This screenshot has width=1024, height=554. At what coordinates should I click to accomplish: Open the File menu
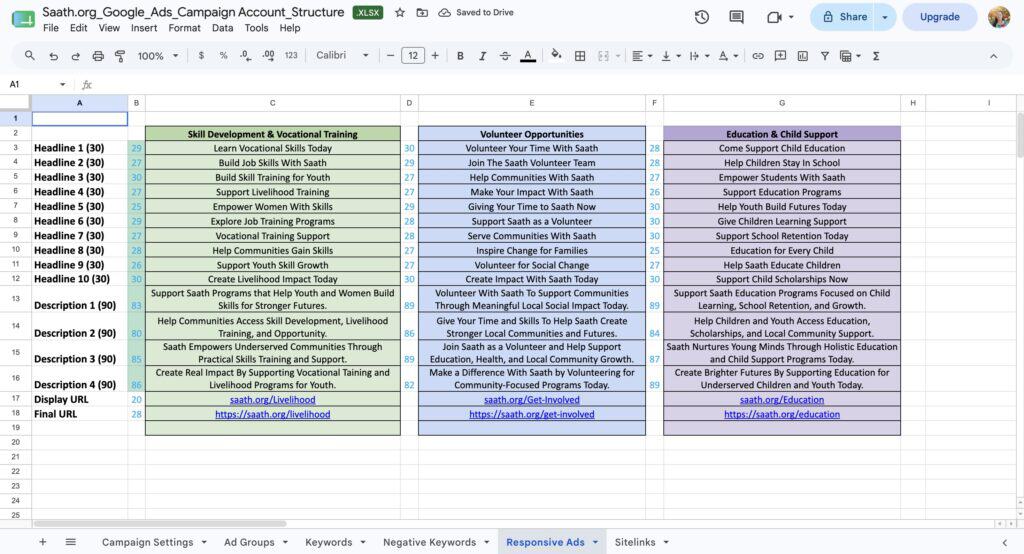click(51, 28)
